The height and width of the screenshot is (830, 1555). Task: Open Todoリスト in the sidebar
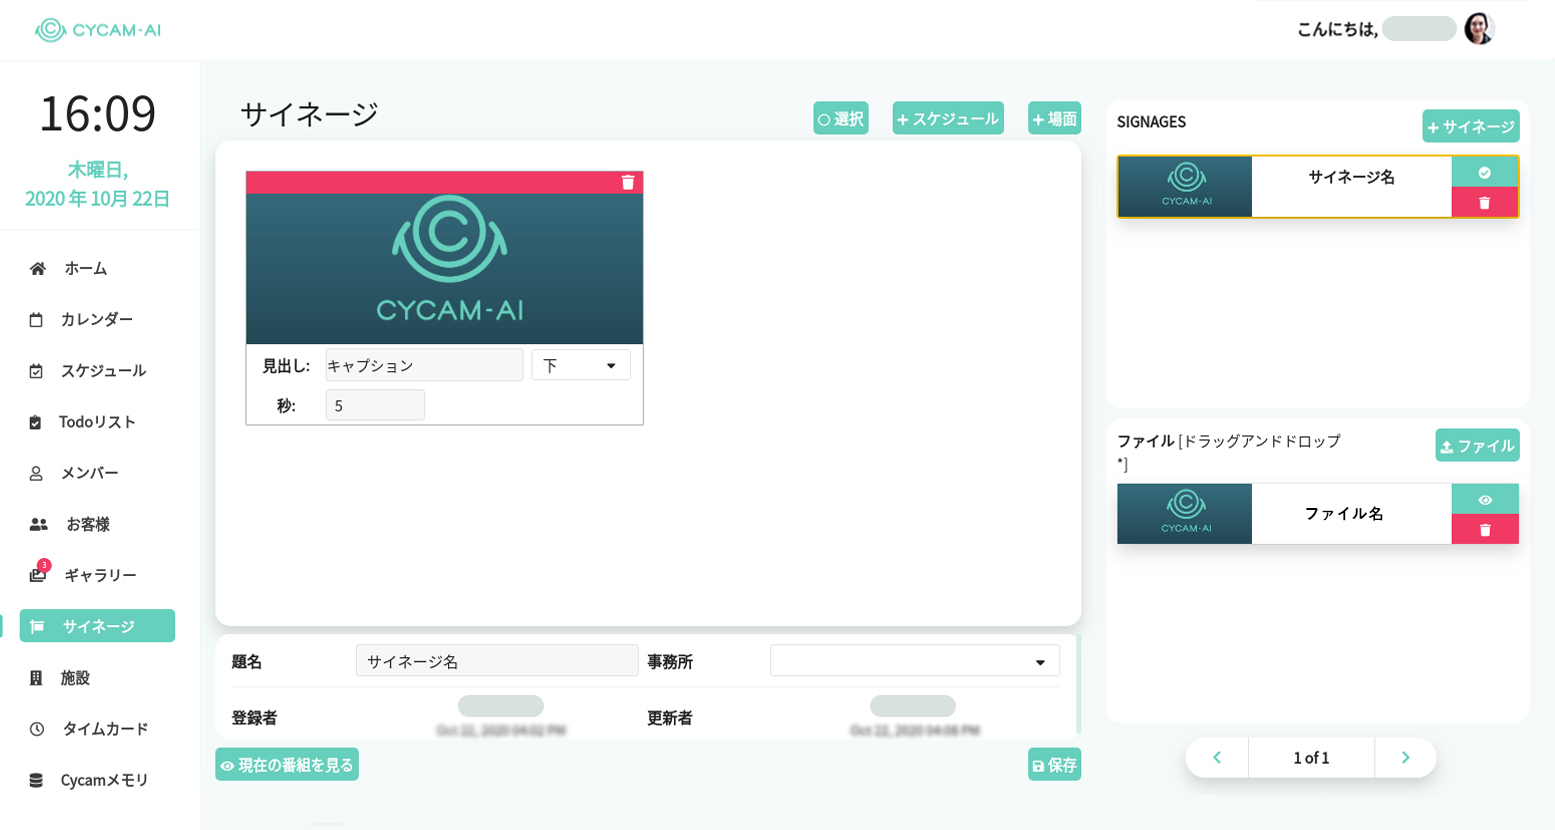pos(97,422)
